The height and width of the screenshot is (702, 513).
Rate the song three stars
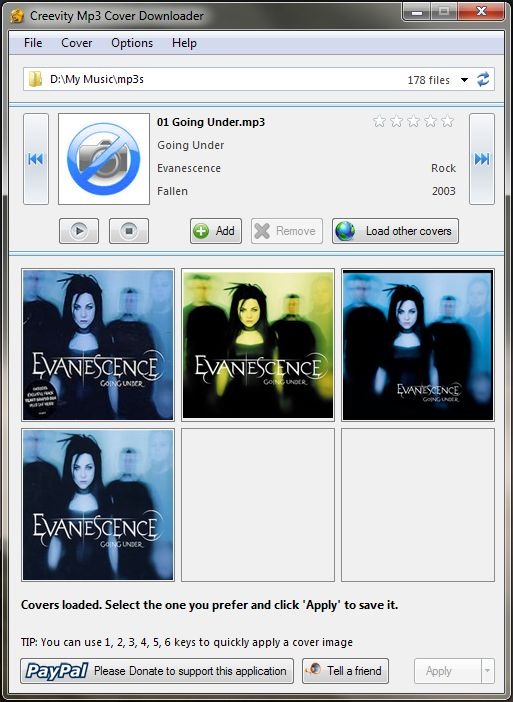[413, 121]
